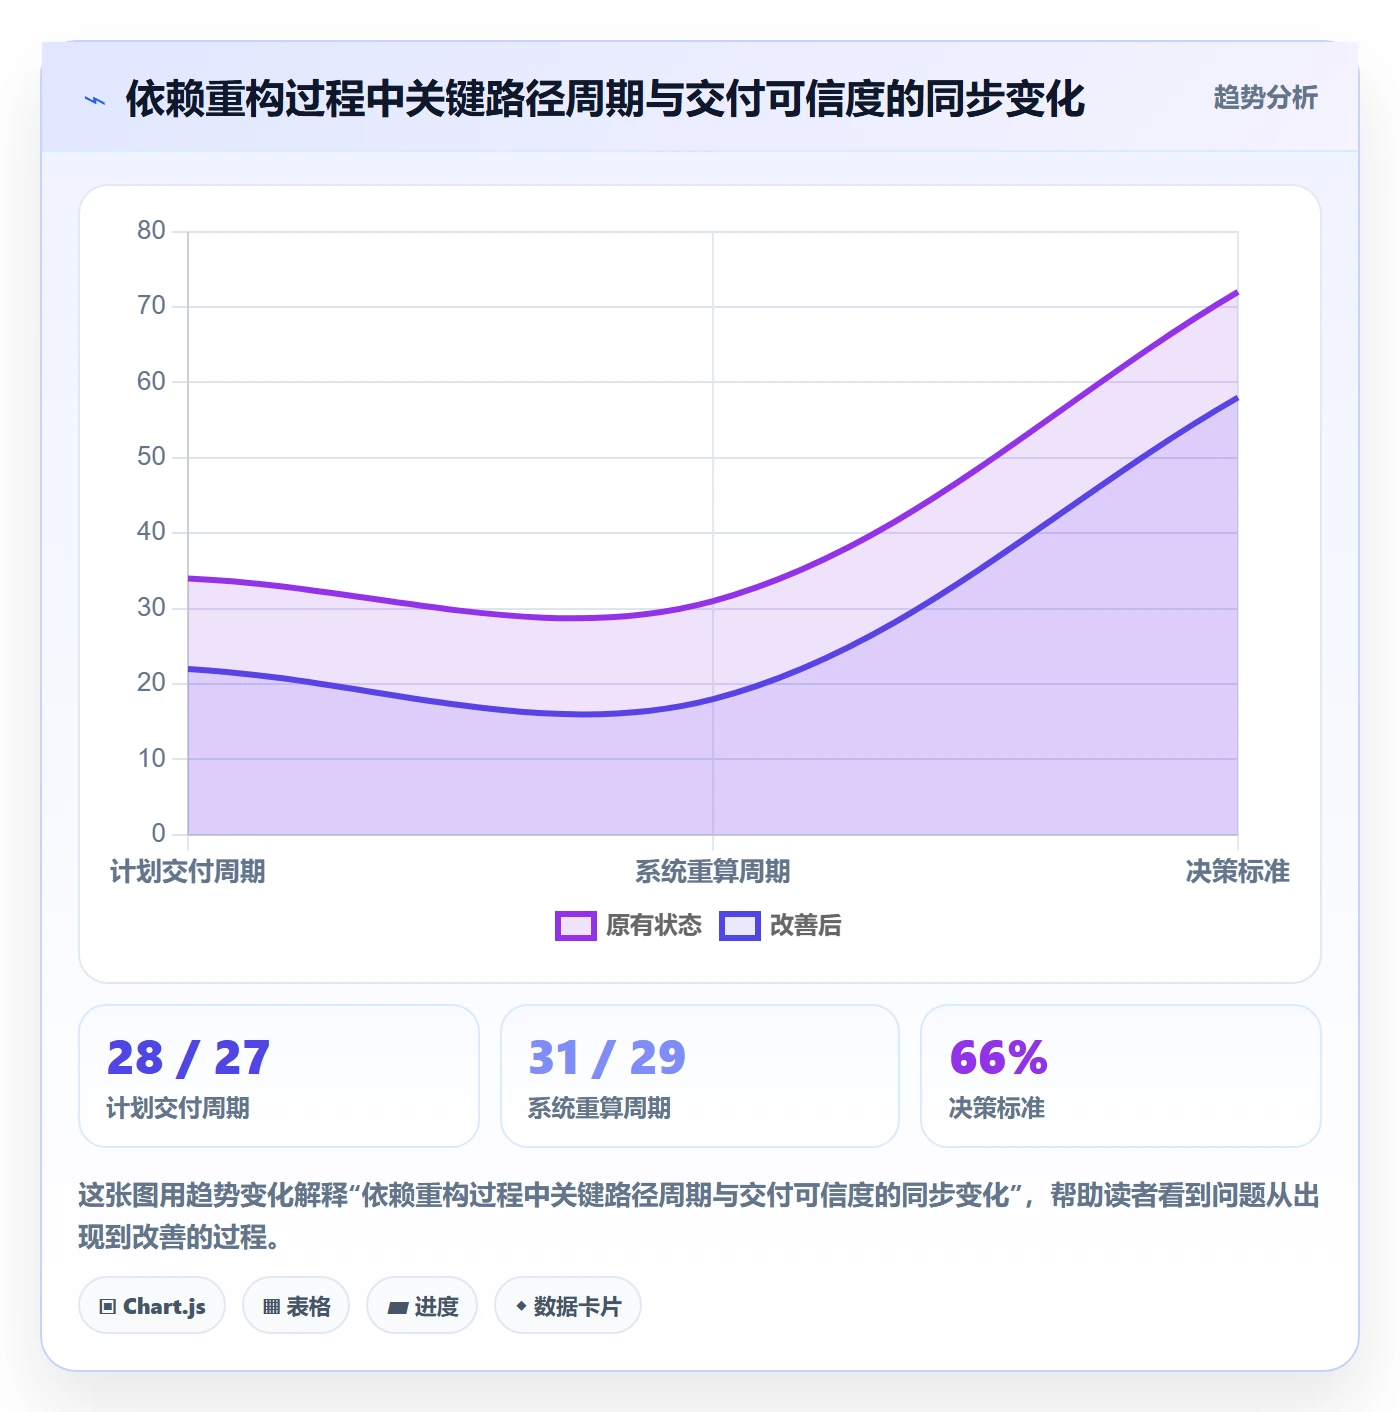Click the 改善后 legend label
This screenshot has height=1412, width=1400.
(805, 926)
